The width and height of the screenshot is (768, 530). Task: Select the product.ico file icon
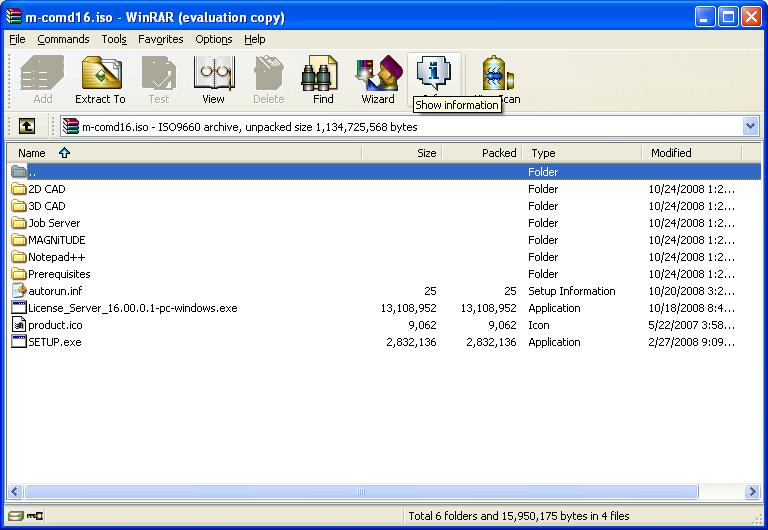pos(19,324)
